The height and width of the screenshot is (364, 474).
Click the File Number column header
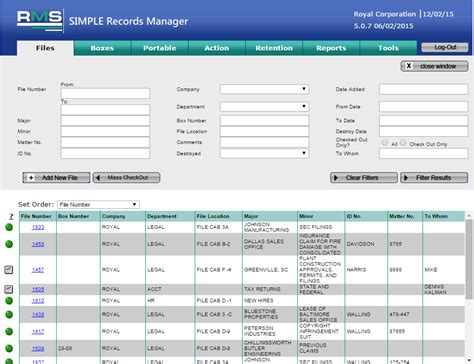[x=38, y=216]
